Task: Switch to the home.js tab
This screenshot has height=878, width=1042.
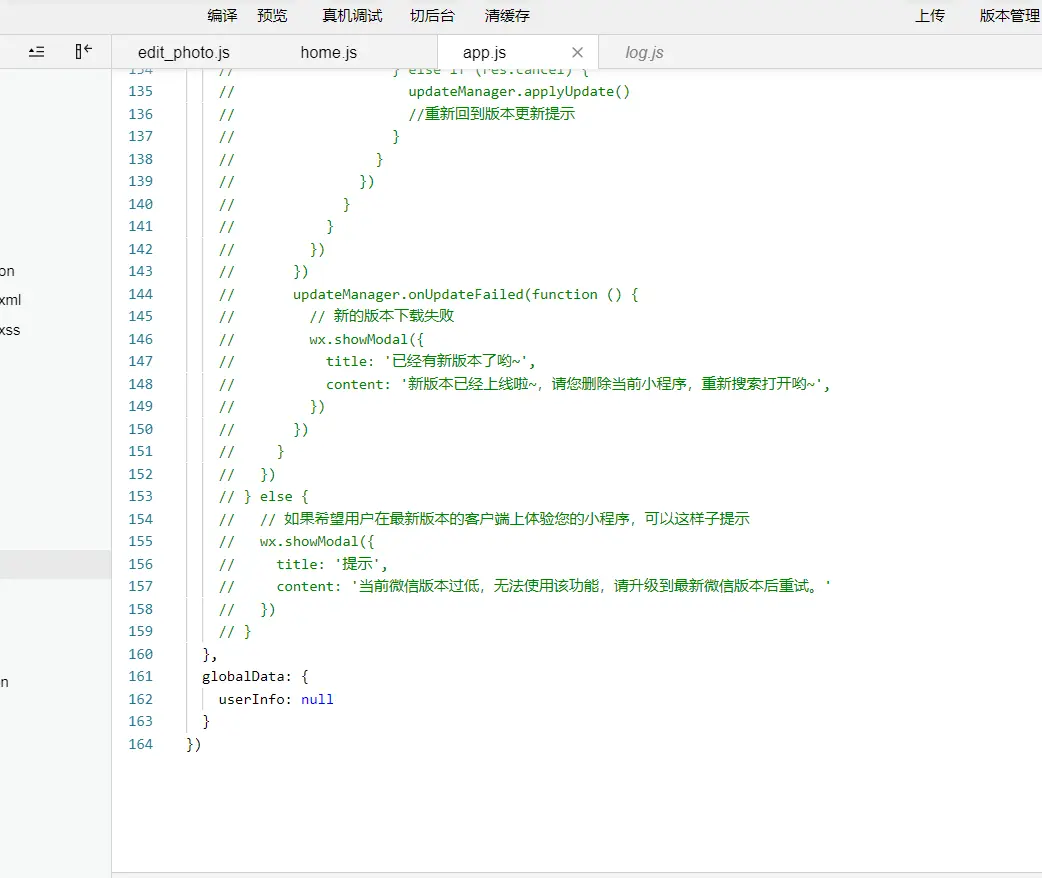Action: [328, 53]
